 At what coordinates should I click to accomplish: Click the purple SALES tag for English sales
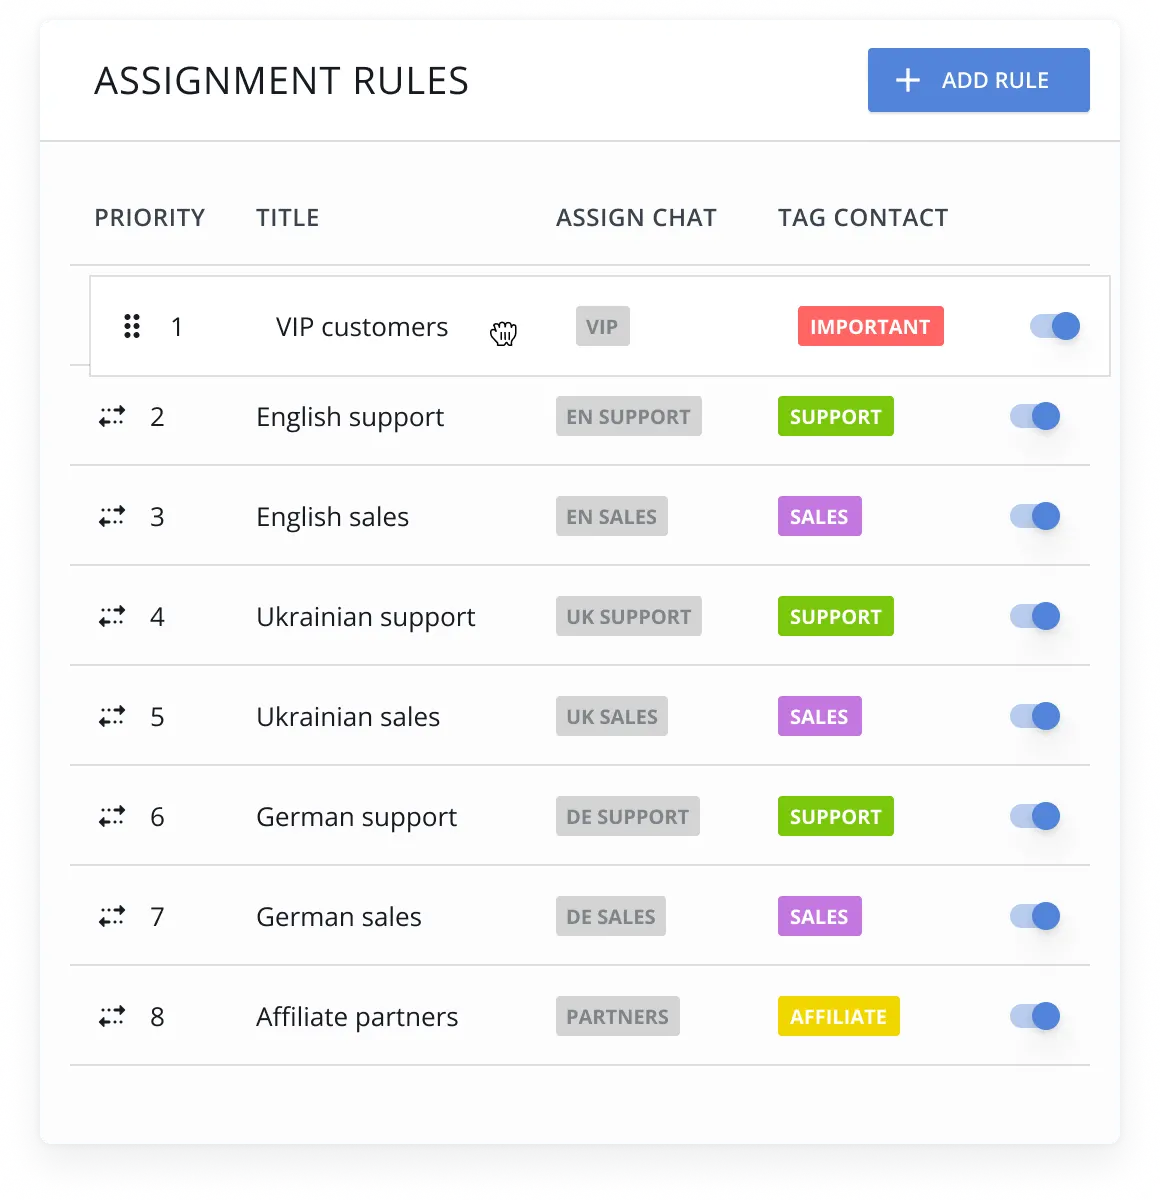point(819,516)
